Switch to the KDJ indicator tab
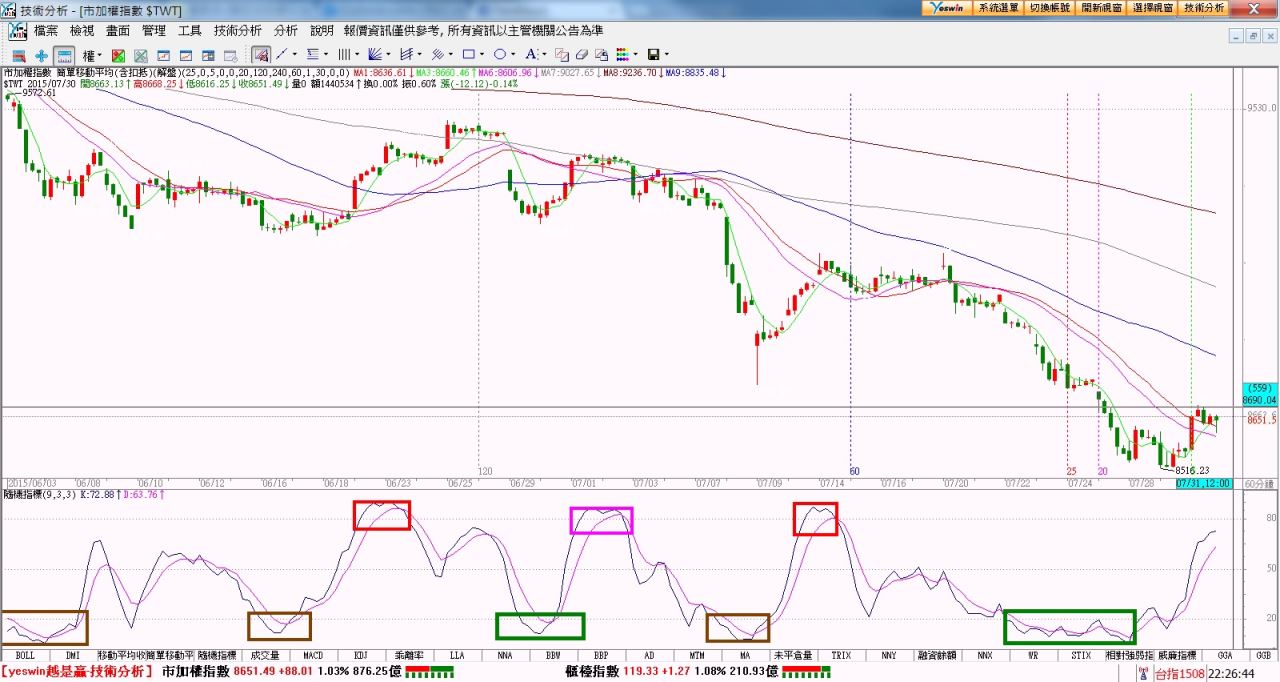The height and width of the screenshot is (682, 1280). coord(362,656)
